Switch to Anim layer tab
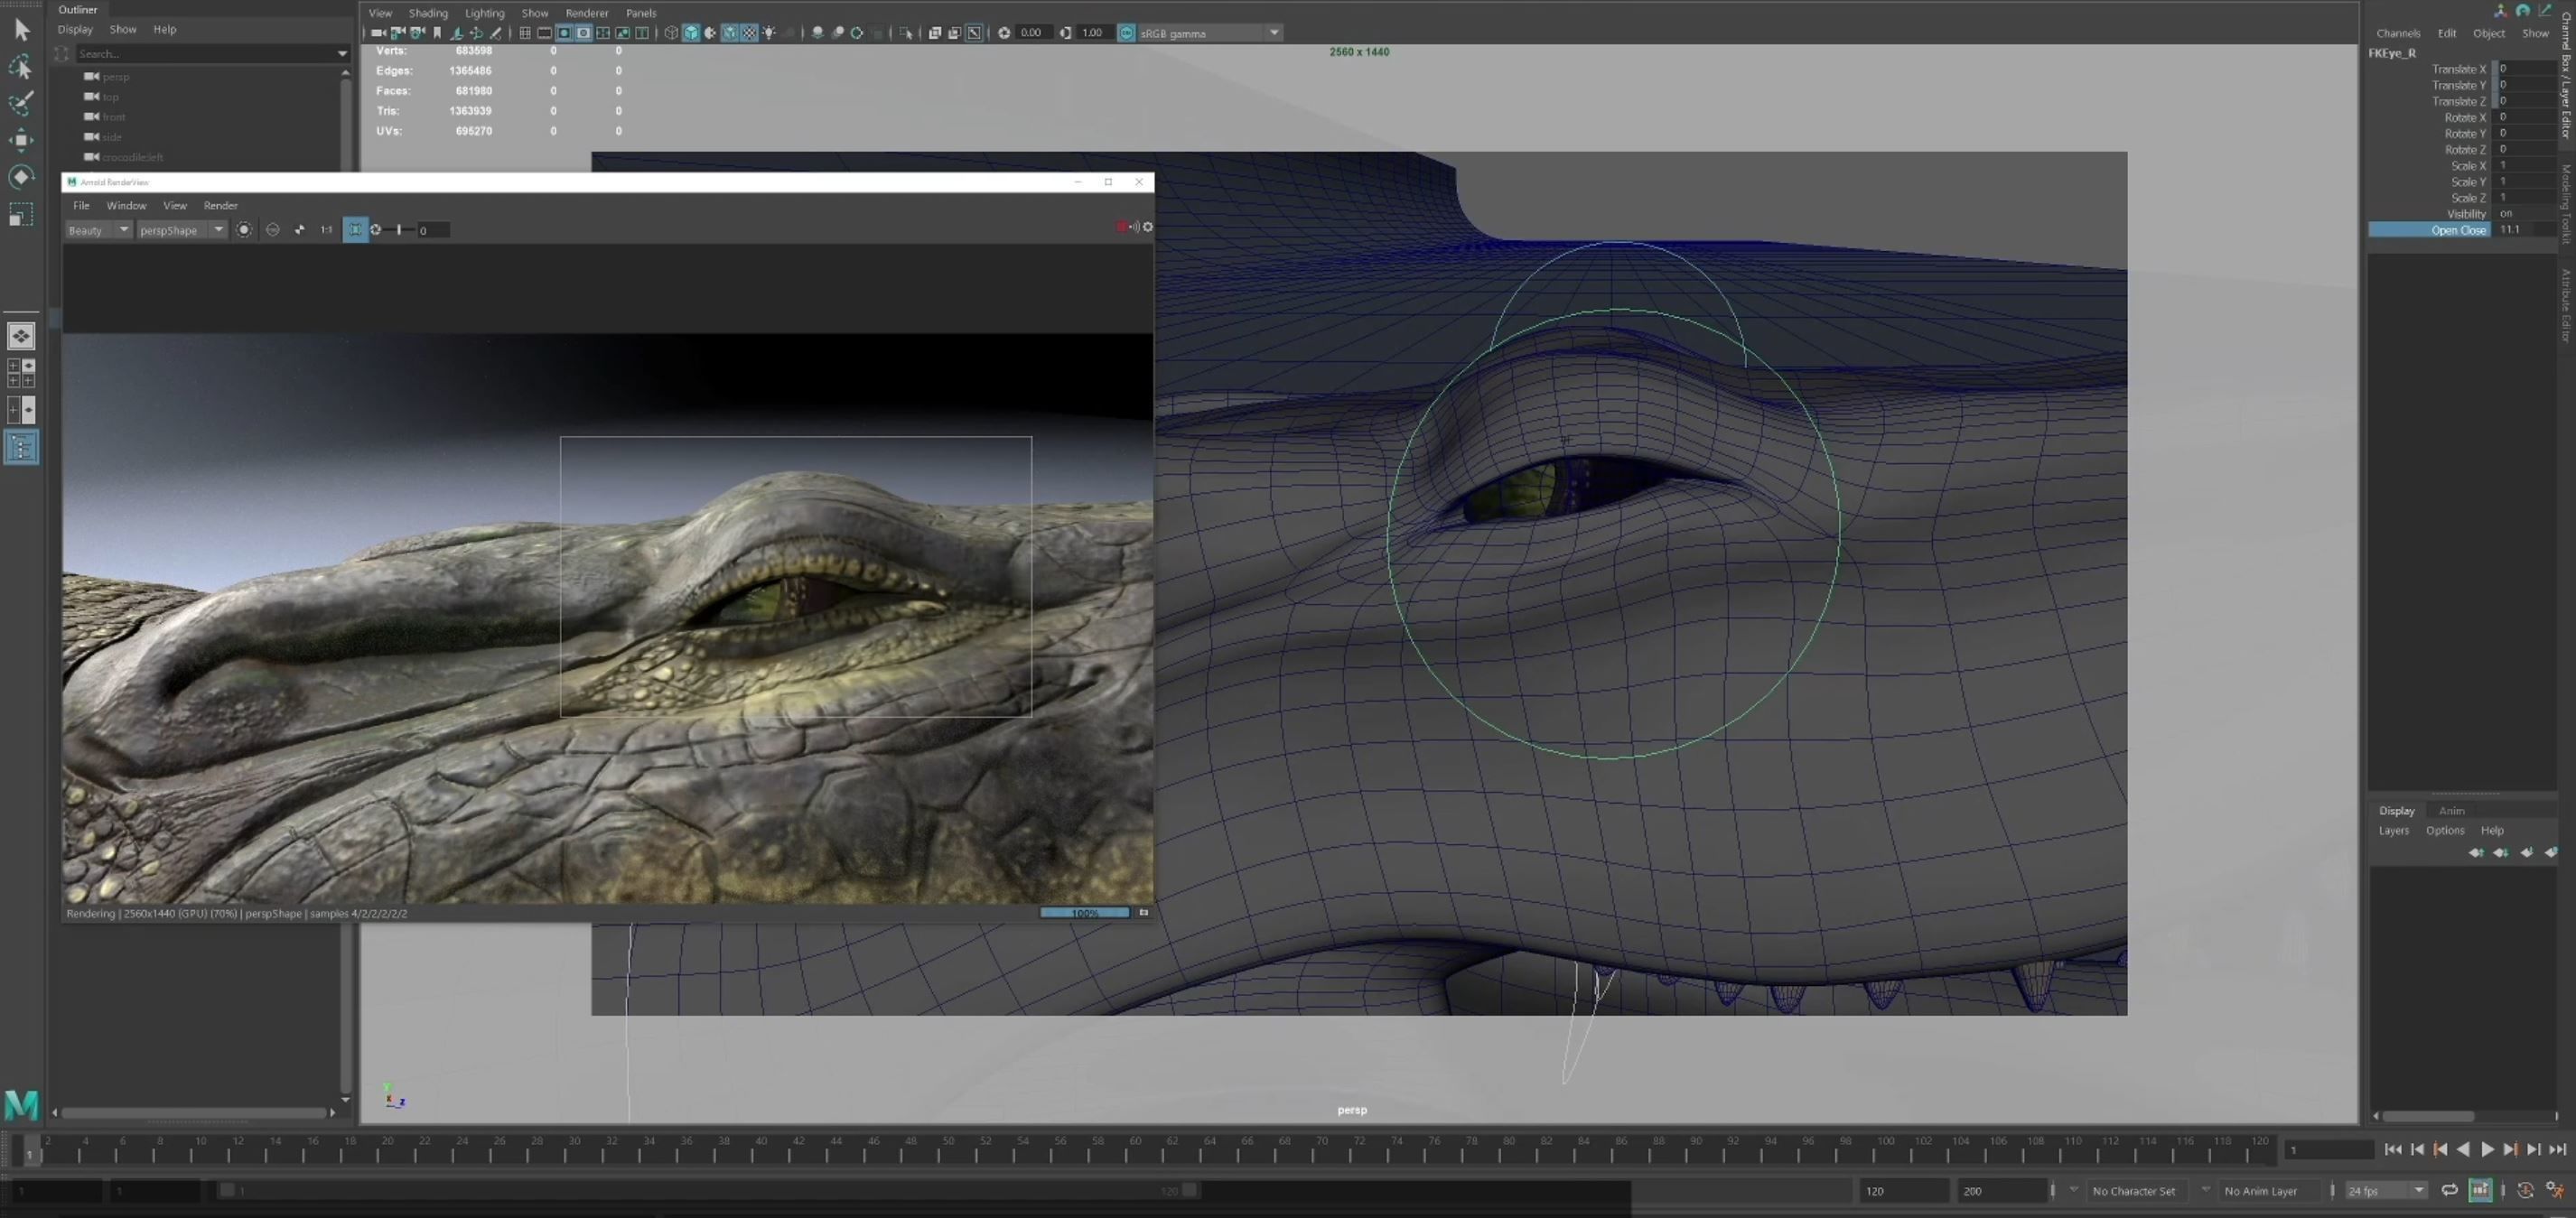 click(2451, 810)
